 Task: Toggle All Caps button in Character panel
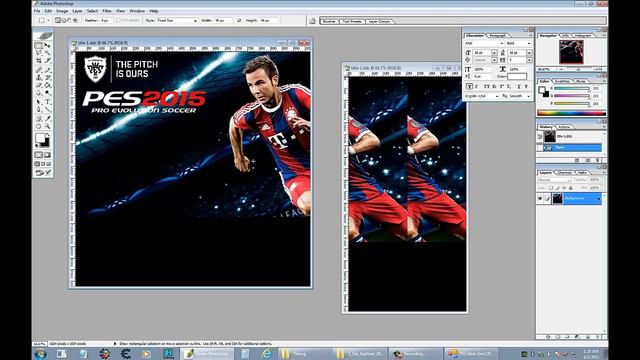point(487,87)
